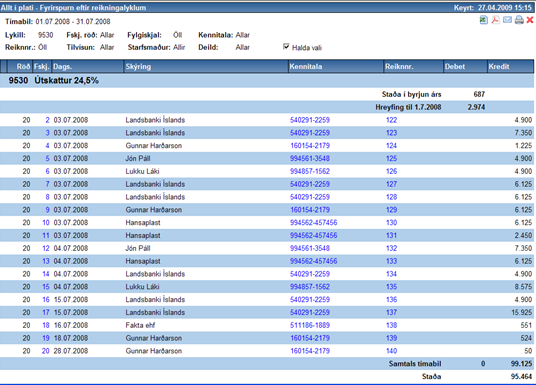The image size is (536, 385).
Task: Open invoice number 133 link
Action: 391,261
